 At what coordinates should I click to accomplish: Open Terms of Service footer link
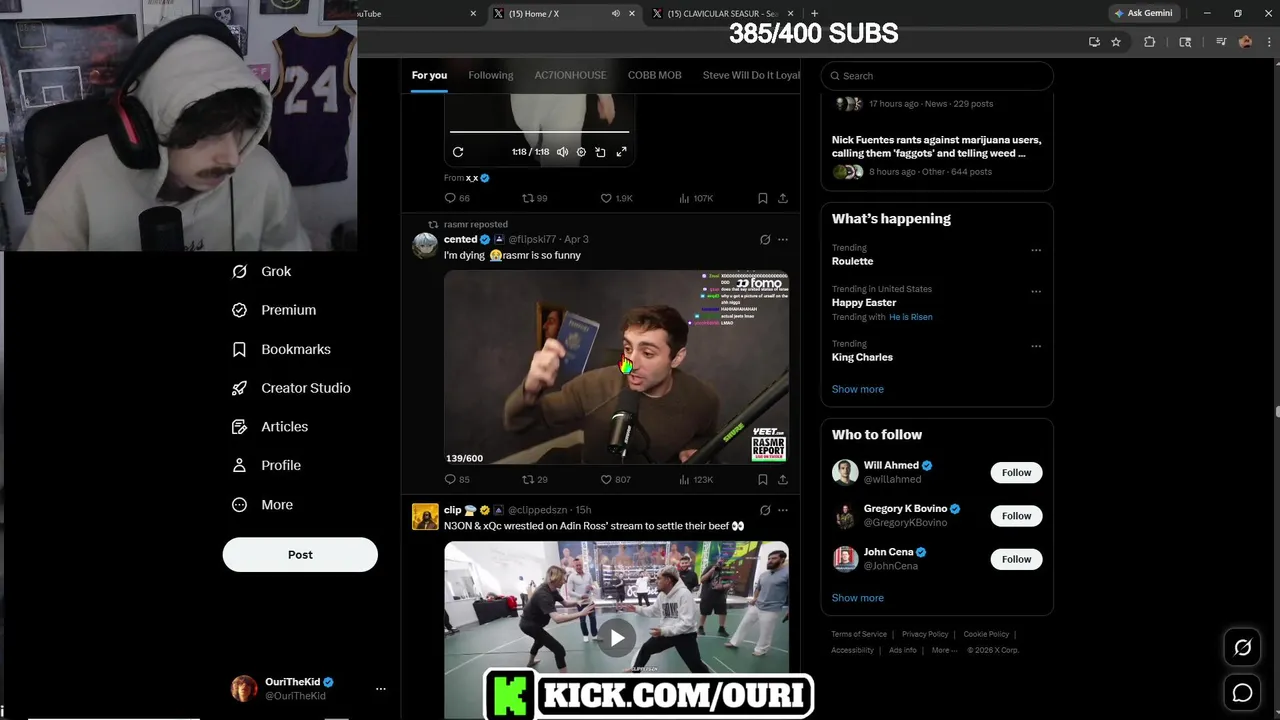click(x=859, y=634)
